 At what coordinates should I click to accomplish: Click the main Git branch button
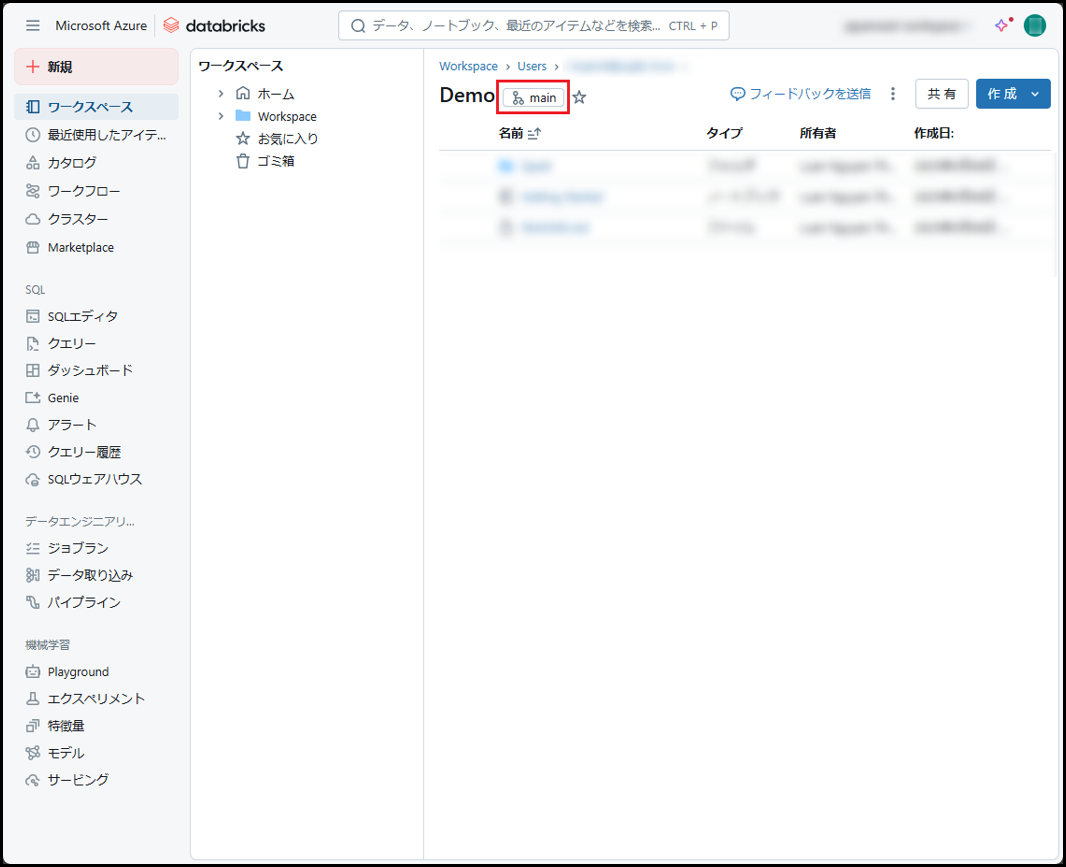[534, 98]
